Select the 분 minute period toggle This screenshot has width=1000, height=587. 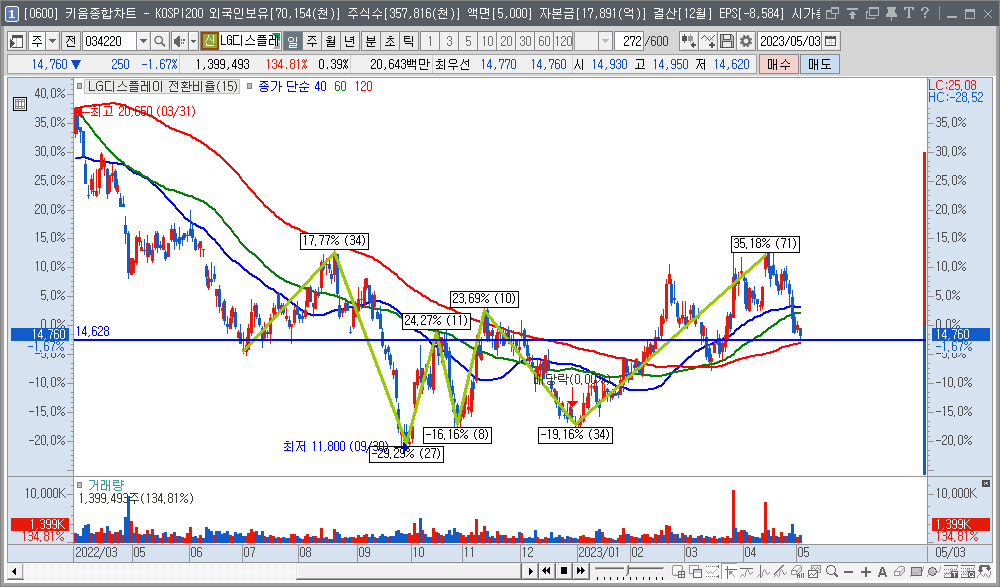pyautogui.click(x=371, y=41)
